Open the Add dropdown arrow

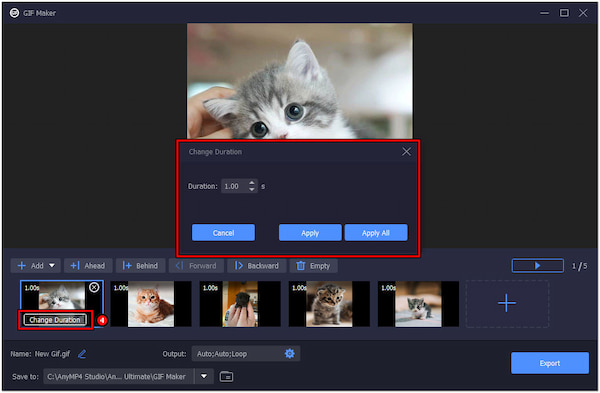point(52,265)
